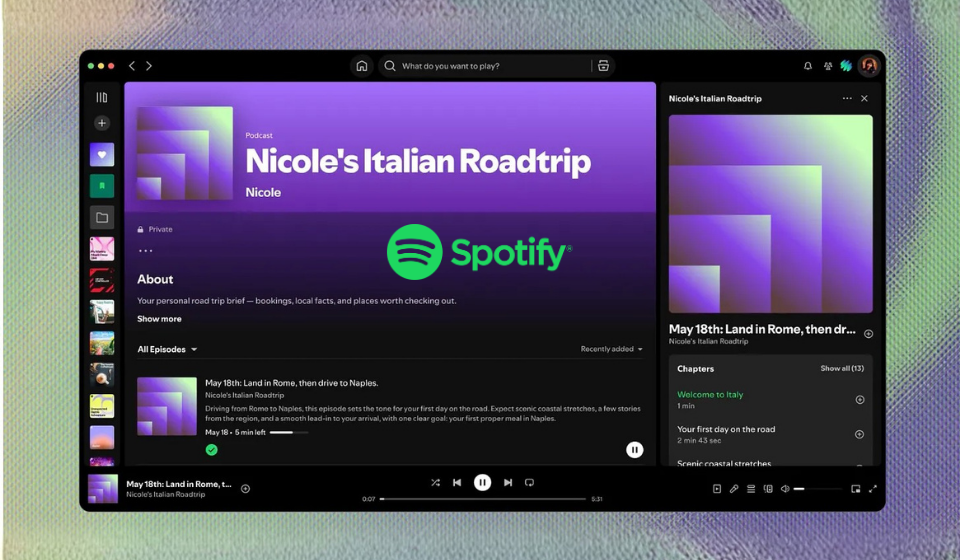Image resolution: width=960 pixels, height=560 pixels.
Task: Click Show more under About
Action: click(159, 319)
